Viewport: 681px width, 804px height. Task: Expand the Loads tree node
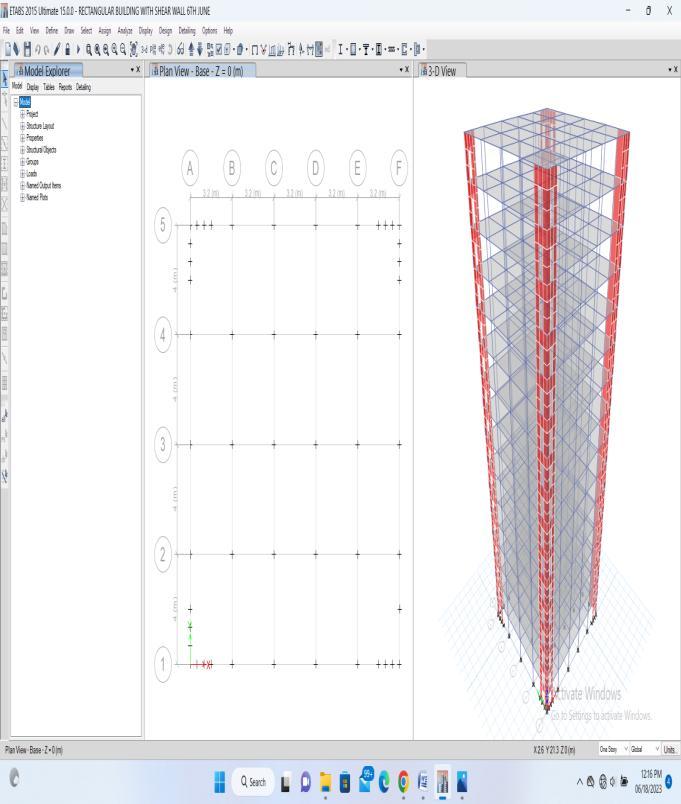click(x=22, y=173)
